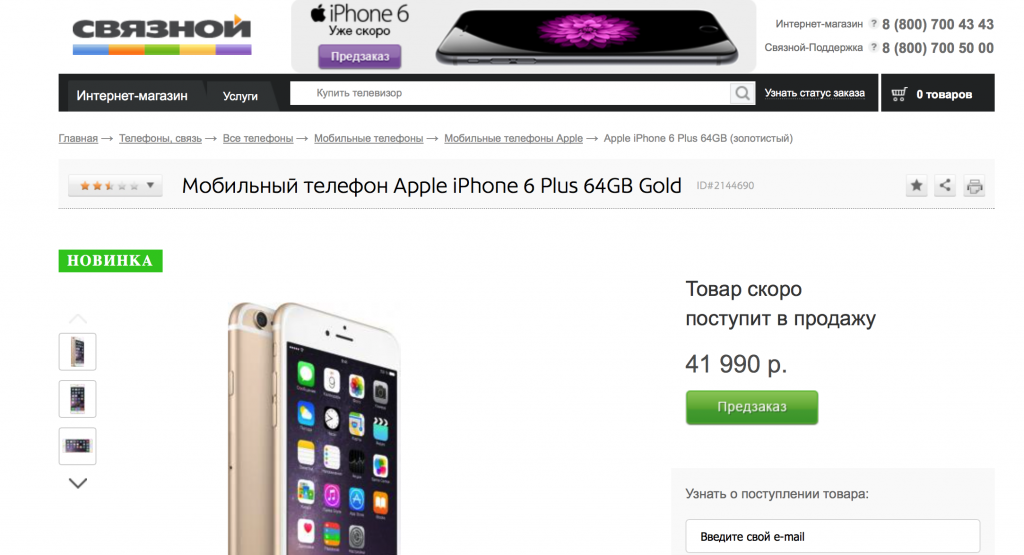Focus the Введите свой e-mail field
Viewport: 1024px width, 555px height.
point(833,537)
